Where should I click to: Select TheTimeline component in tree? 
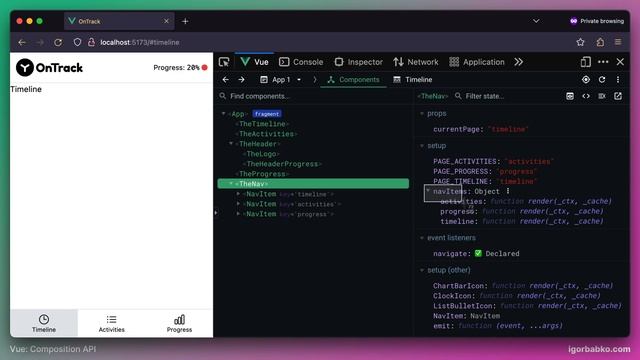coord(262,124)
